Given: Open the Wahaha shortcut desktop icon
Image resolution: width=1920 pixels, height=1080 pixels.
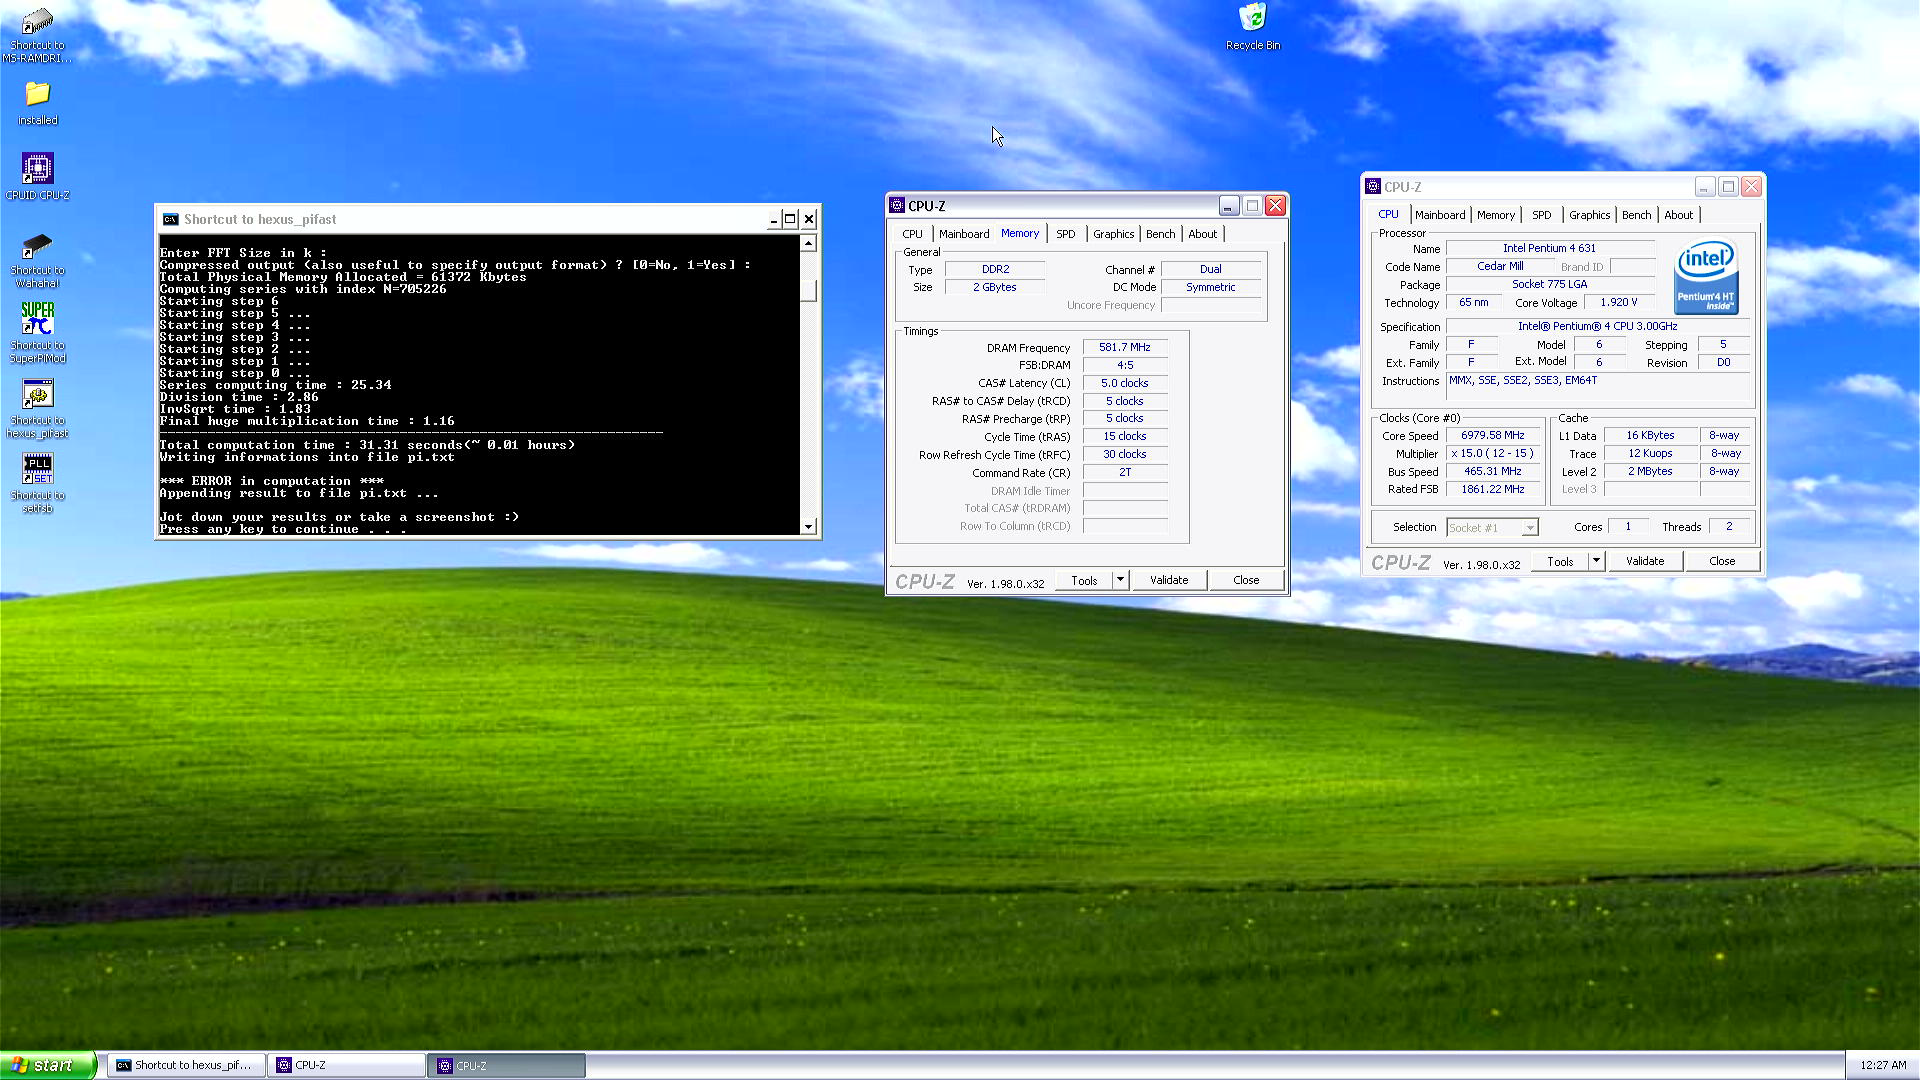Looking at the screenshot, I should click(37, 260).
